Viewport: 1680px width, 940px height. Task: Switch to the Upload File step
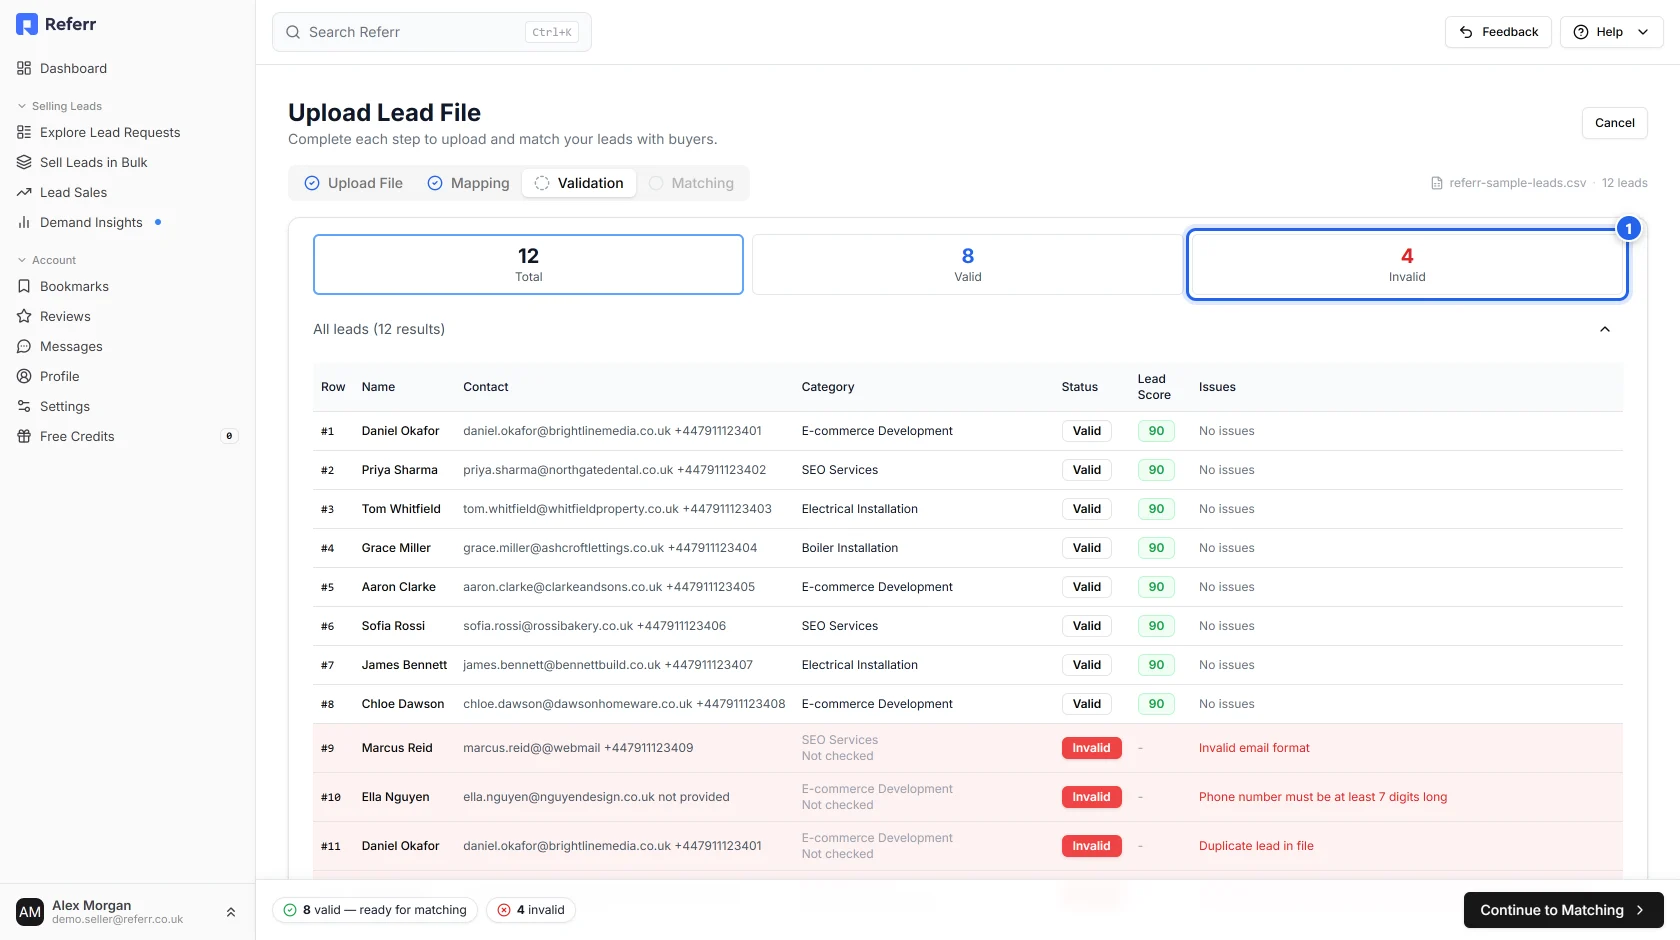coord(353,183)
